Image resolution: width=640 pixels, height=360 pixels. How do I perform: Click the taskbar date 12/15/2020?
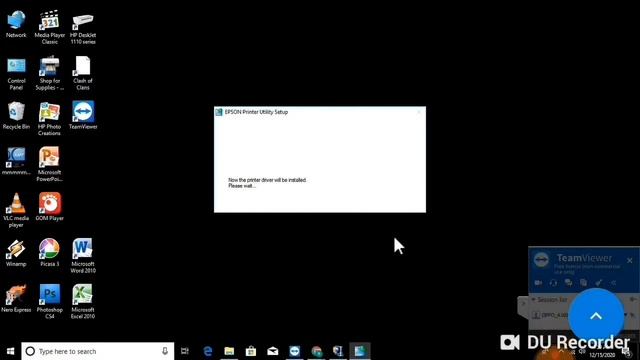pos(602,355)
